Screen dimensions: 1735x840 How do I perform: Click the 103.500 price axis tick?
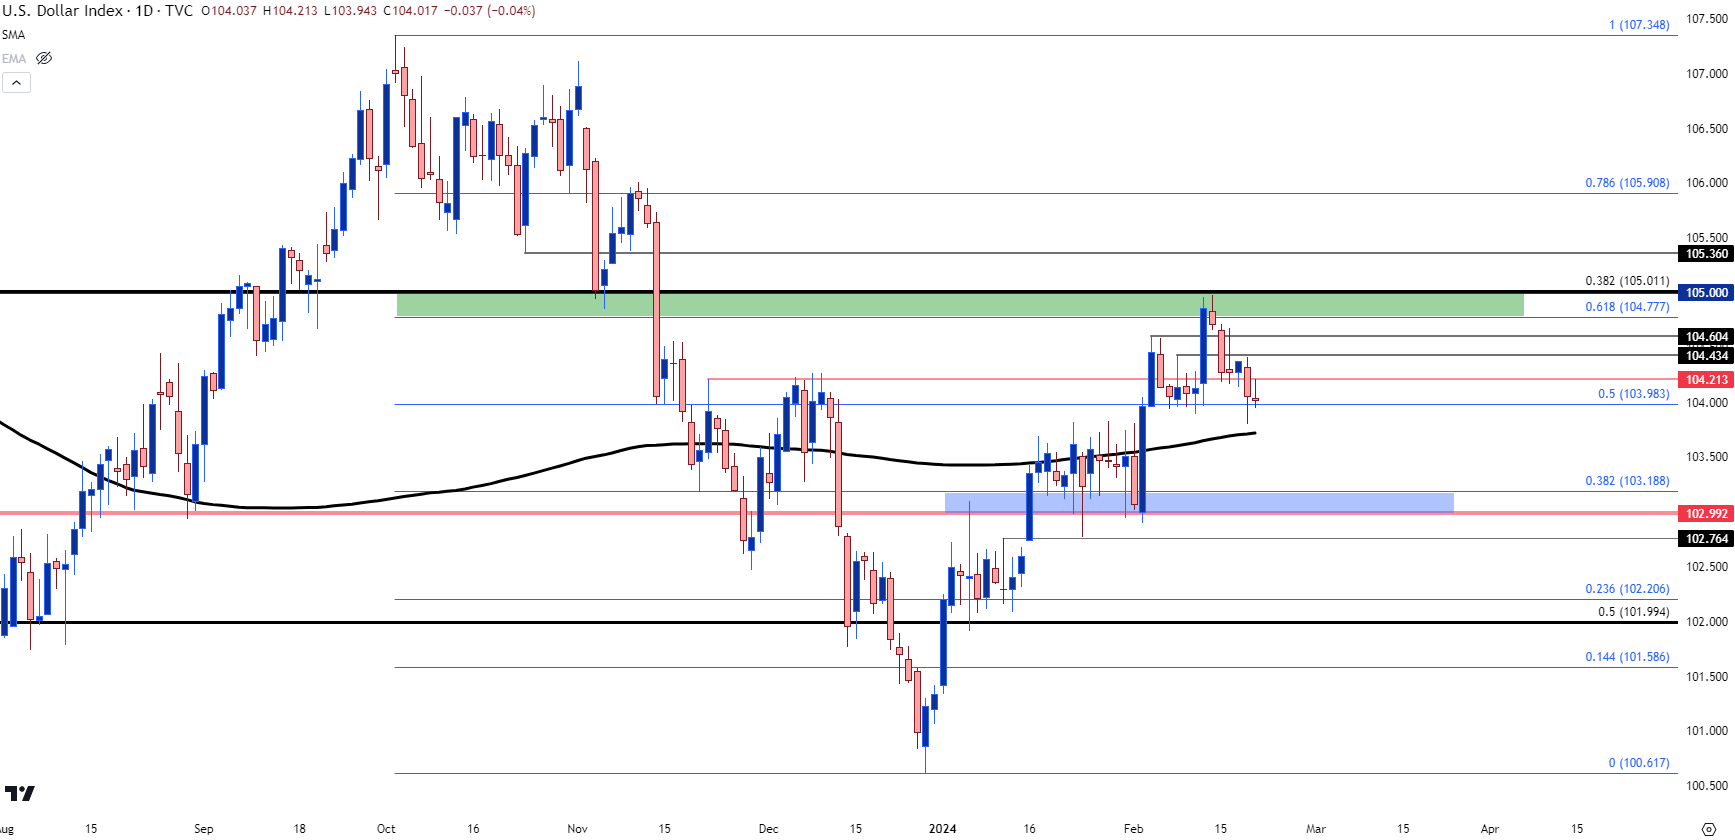click(x=1707, y=457)
